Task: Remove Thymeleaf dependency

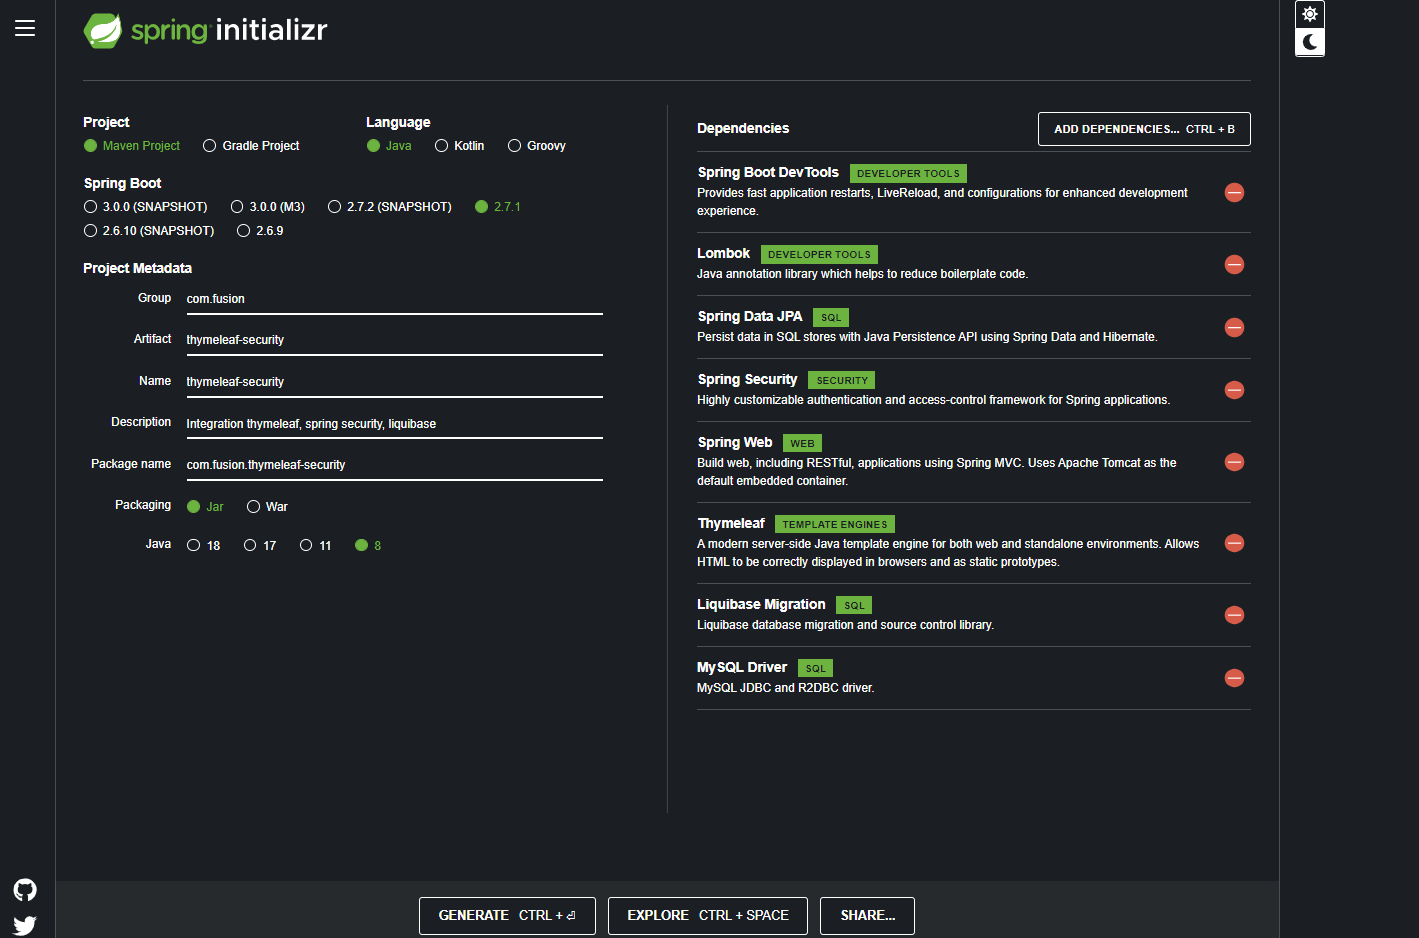Action: click(1234, 543)
